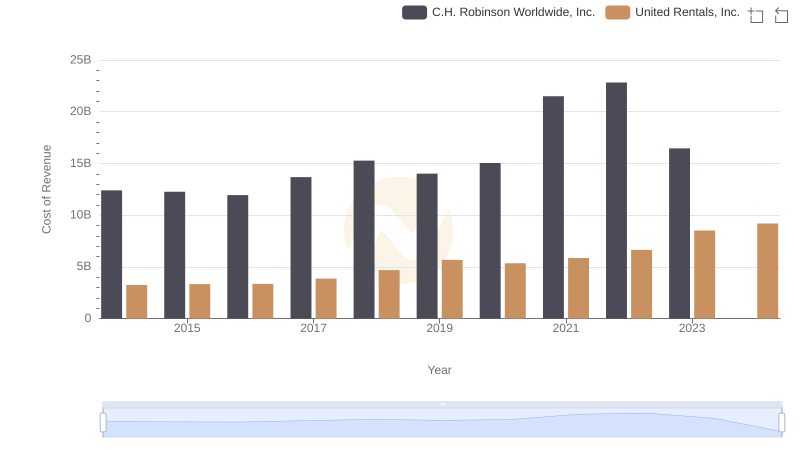Click the data zoom top drag bar

tap(442, 404)
